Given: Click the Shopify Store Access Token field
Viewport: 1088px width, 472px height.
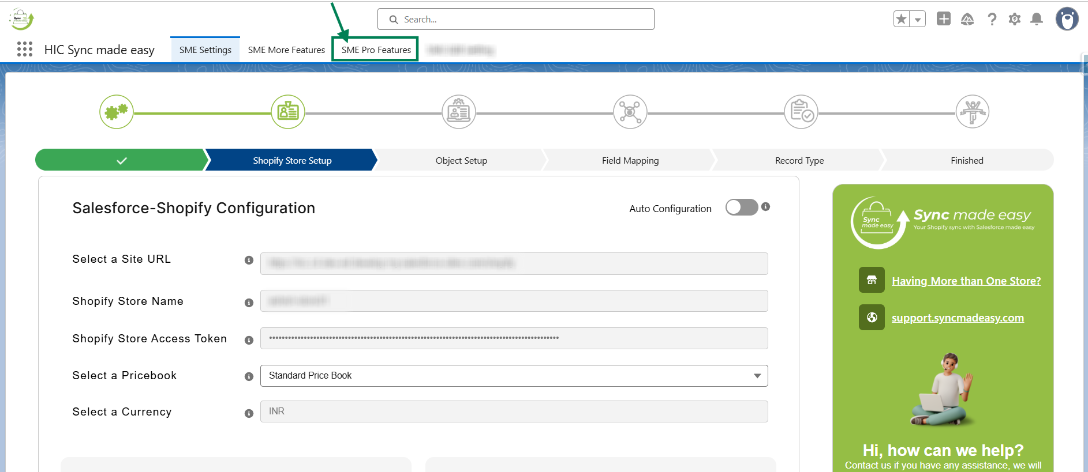Looking at the screenshot, I should (514, 338).
